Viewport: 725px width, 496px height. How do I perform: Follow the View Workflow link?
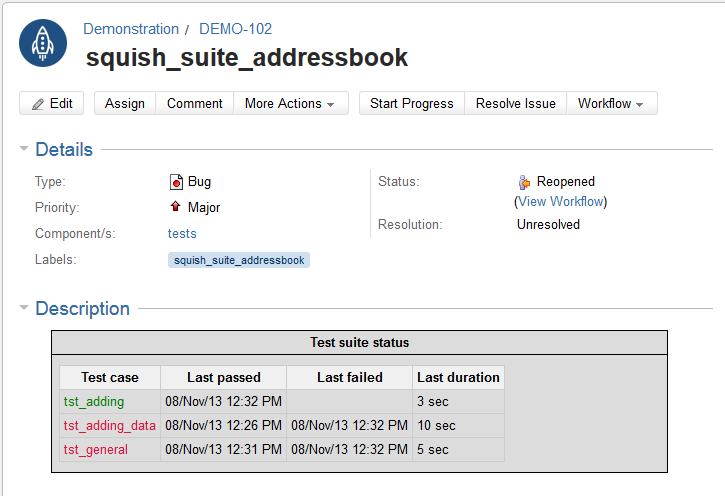(x=560, y=202)
